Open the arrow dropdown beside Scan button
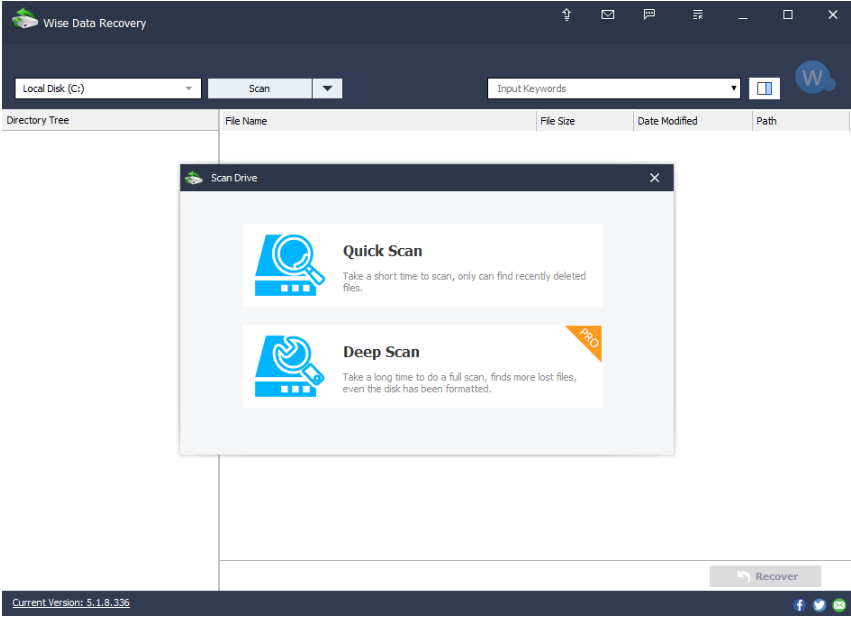 tap(327, 88)
